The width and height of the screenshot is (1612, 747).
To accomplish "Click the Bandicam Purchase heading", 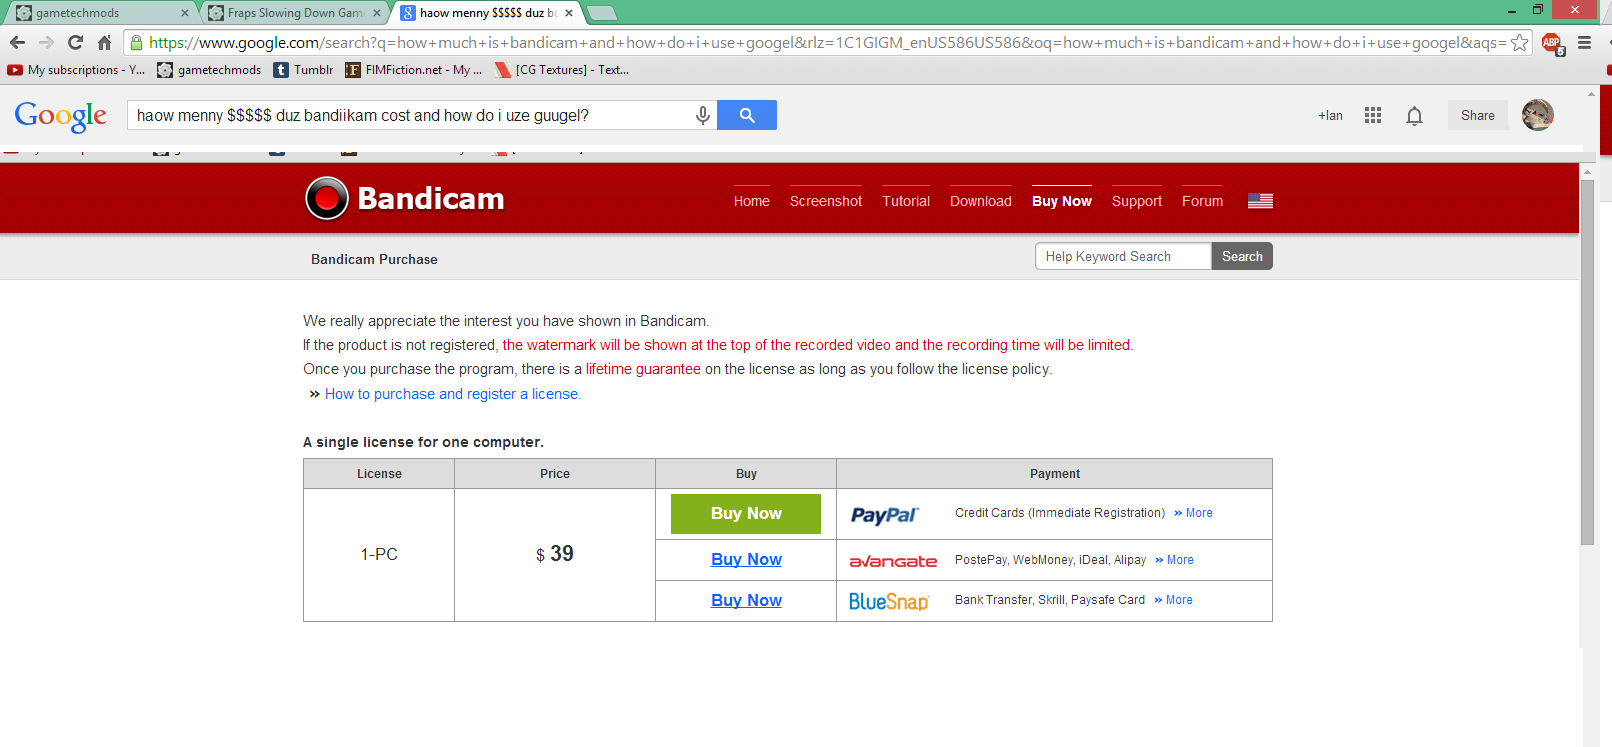I will pyautogui.click(x=374, y=259).
